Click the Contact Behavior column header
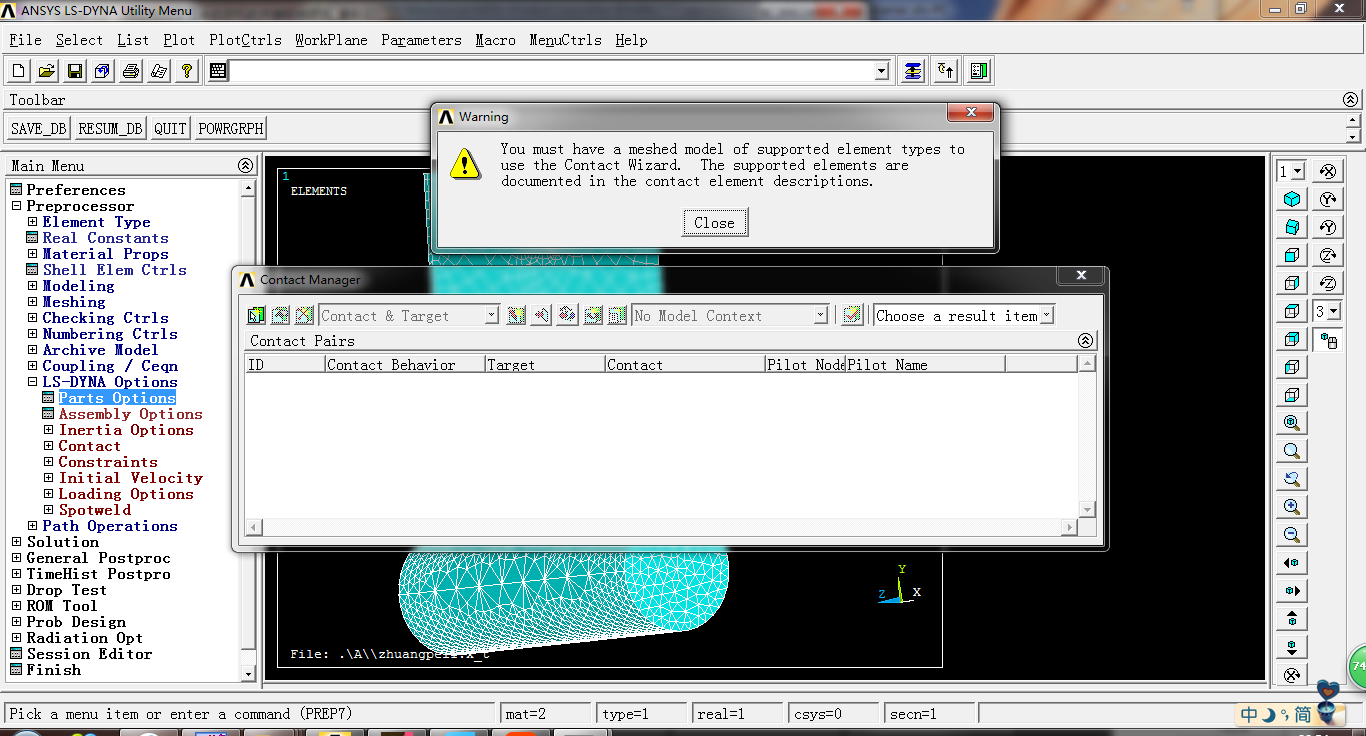The image size is (1366, 736). pos(405,365)
